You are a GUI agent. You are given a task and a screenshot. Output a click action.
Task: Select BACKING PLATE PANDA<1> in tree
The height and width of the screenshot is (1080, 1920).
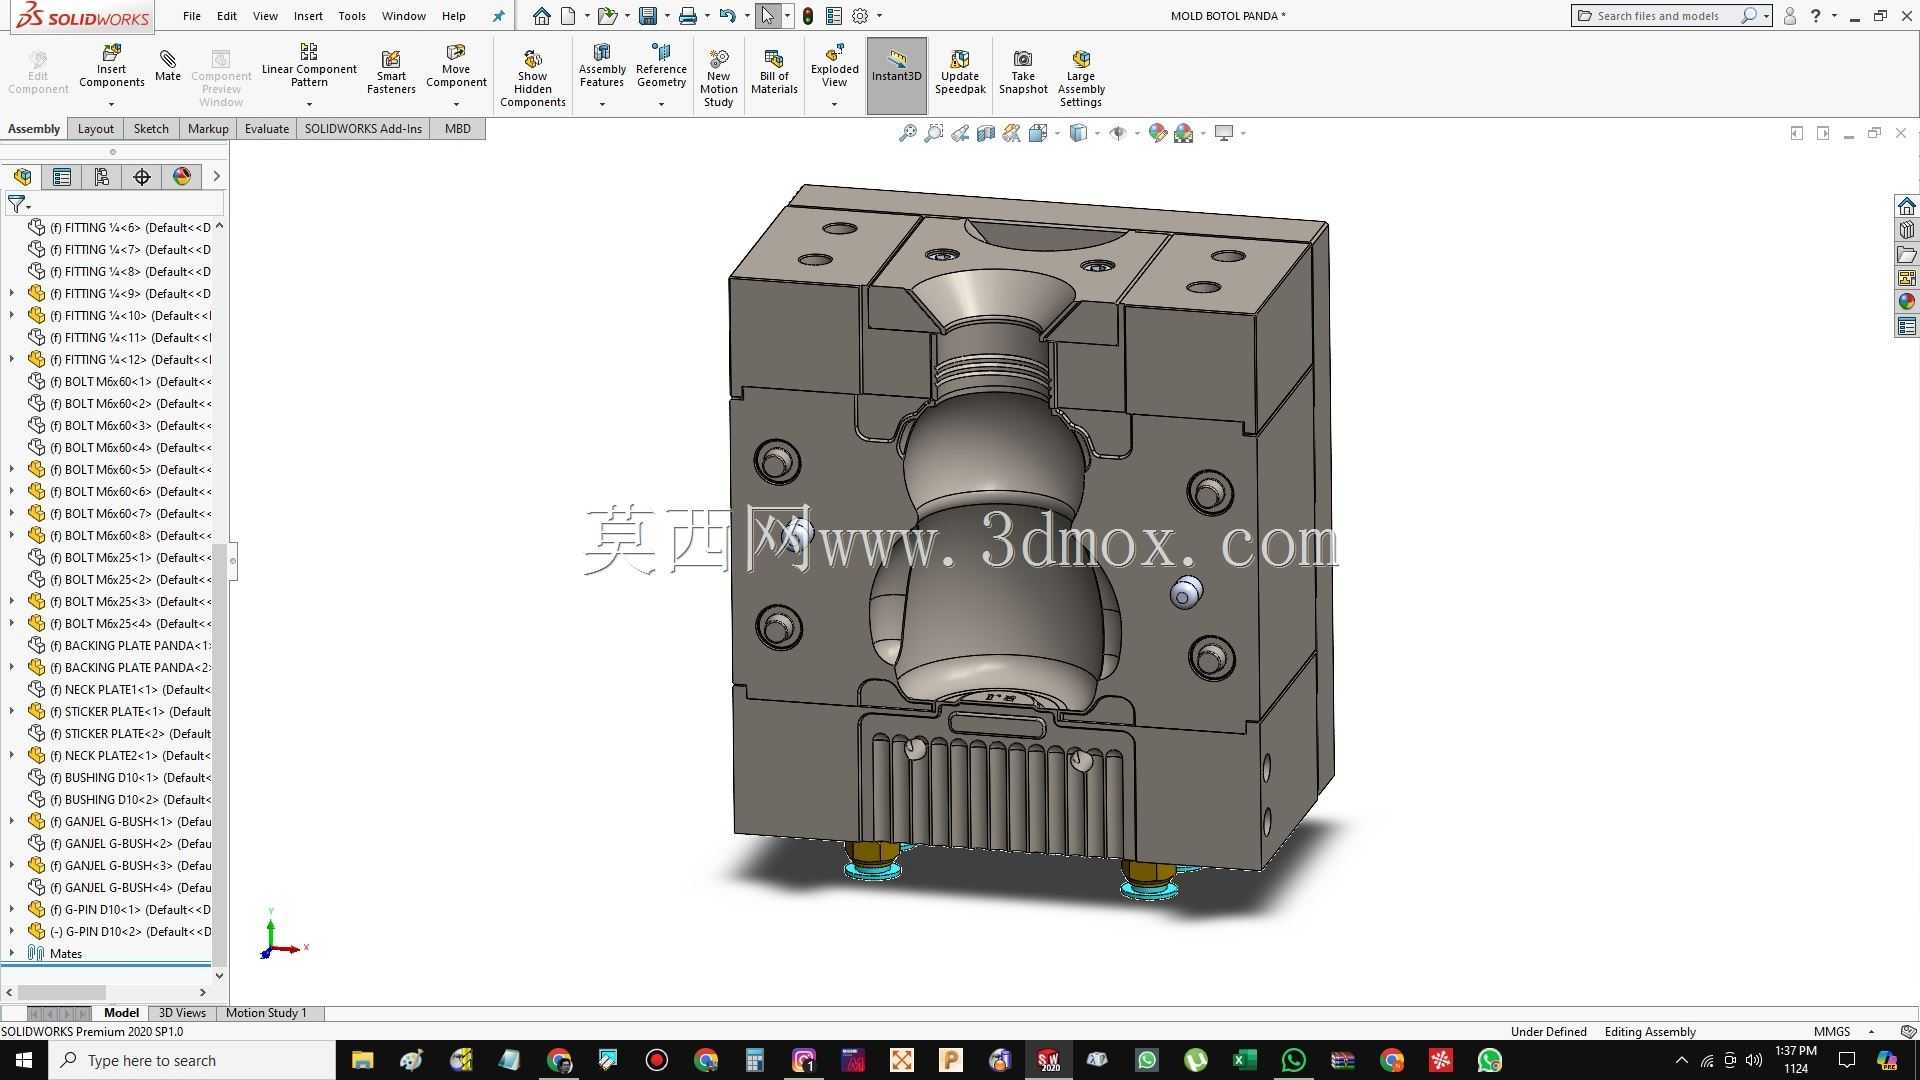tap(120, 646)
